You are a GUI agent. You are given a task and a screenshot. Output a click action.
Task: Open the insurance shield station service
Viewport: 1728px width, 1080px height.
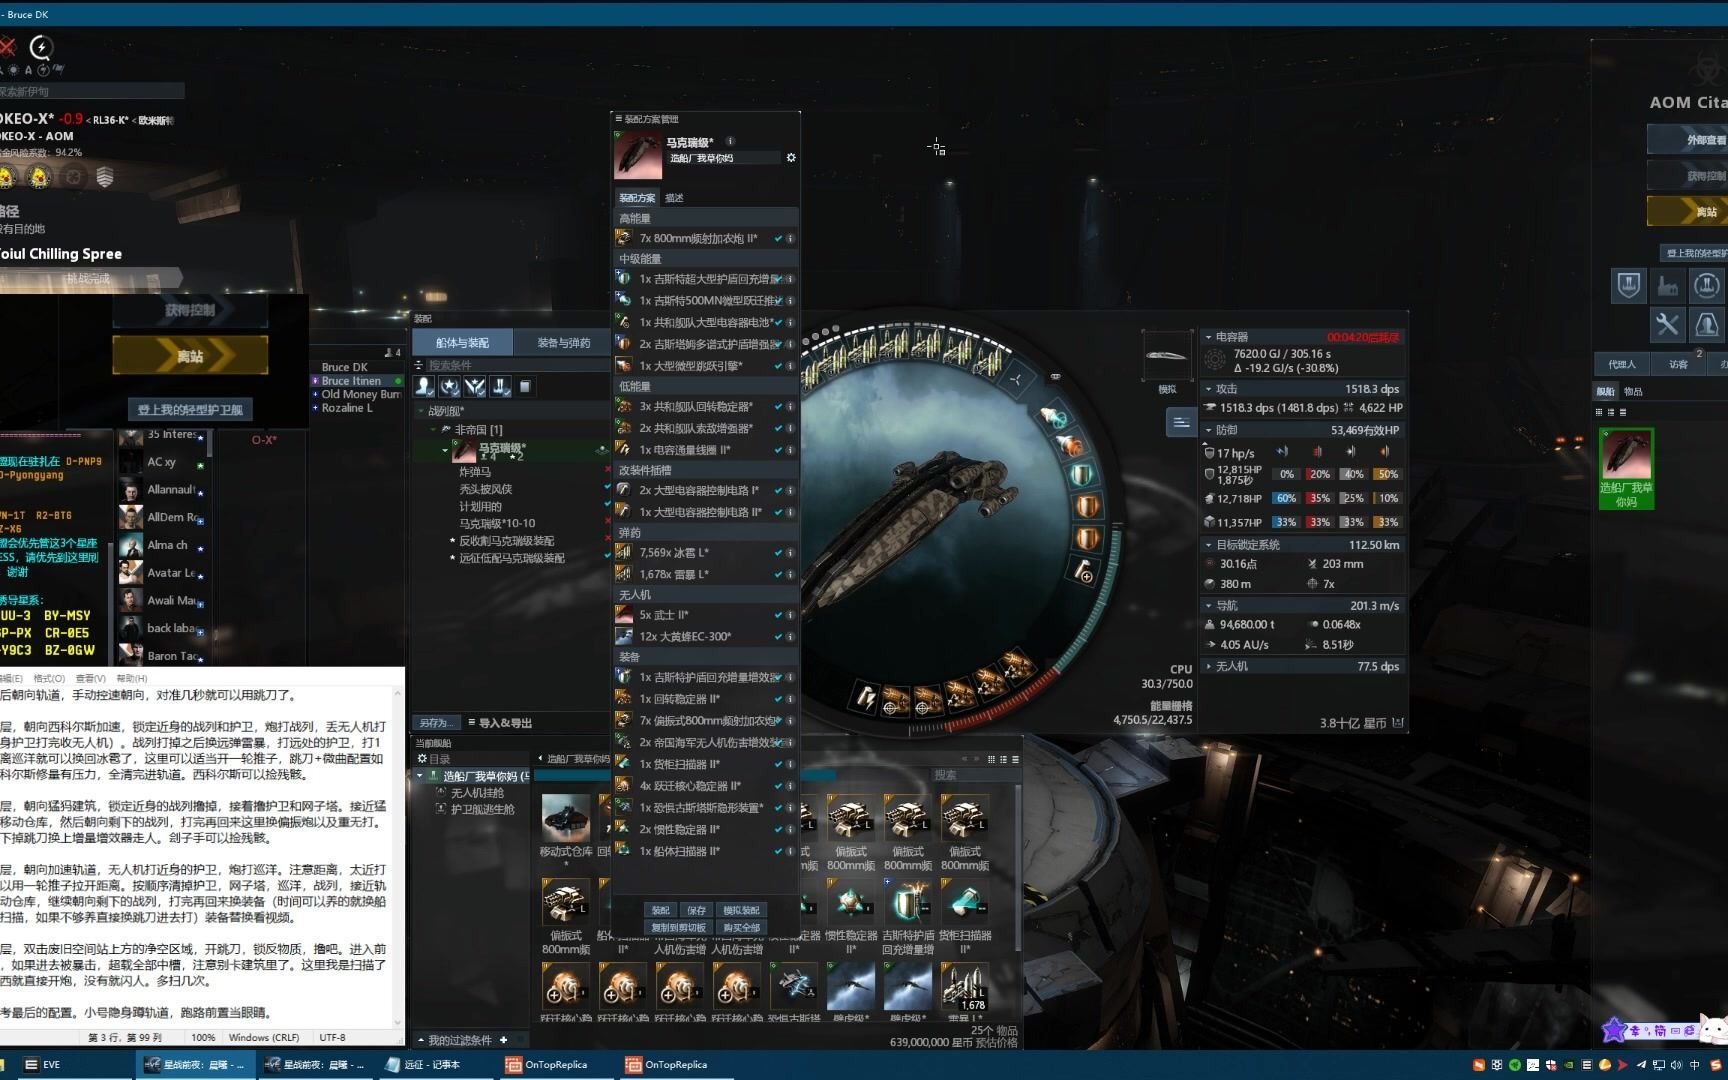[1629, 286]
